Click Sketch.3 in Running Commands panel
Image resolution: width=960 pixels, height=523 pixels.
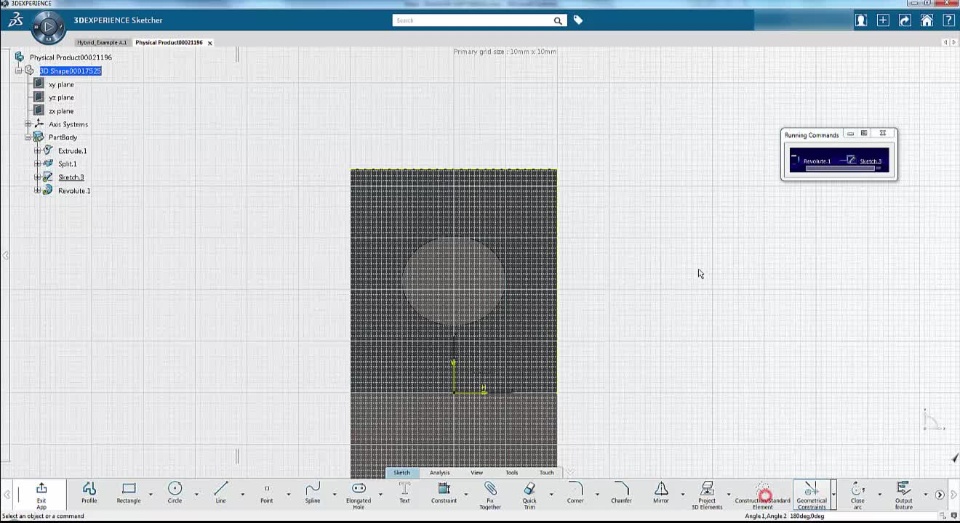point(870,161)
